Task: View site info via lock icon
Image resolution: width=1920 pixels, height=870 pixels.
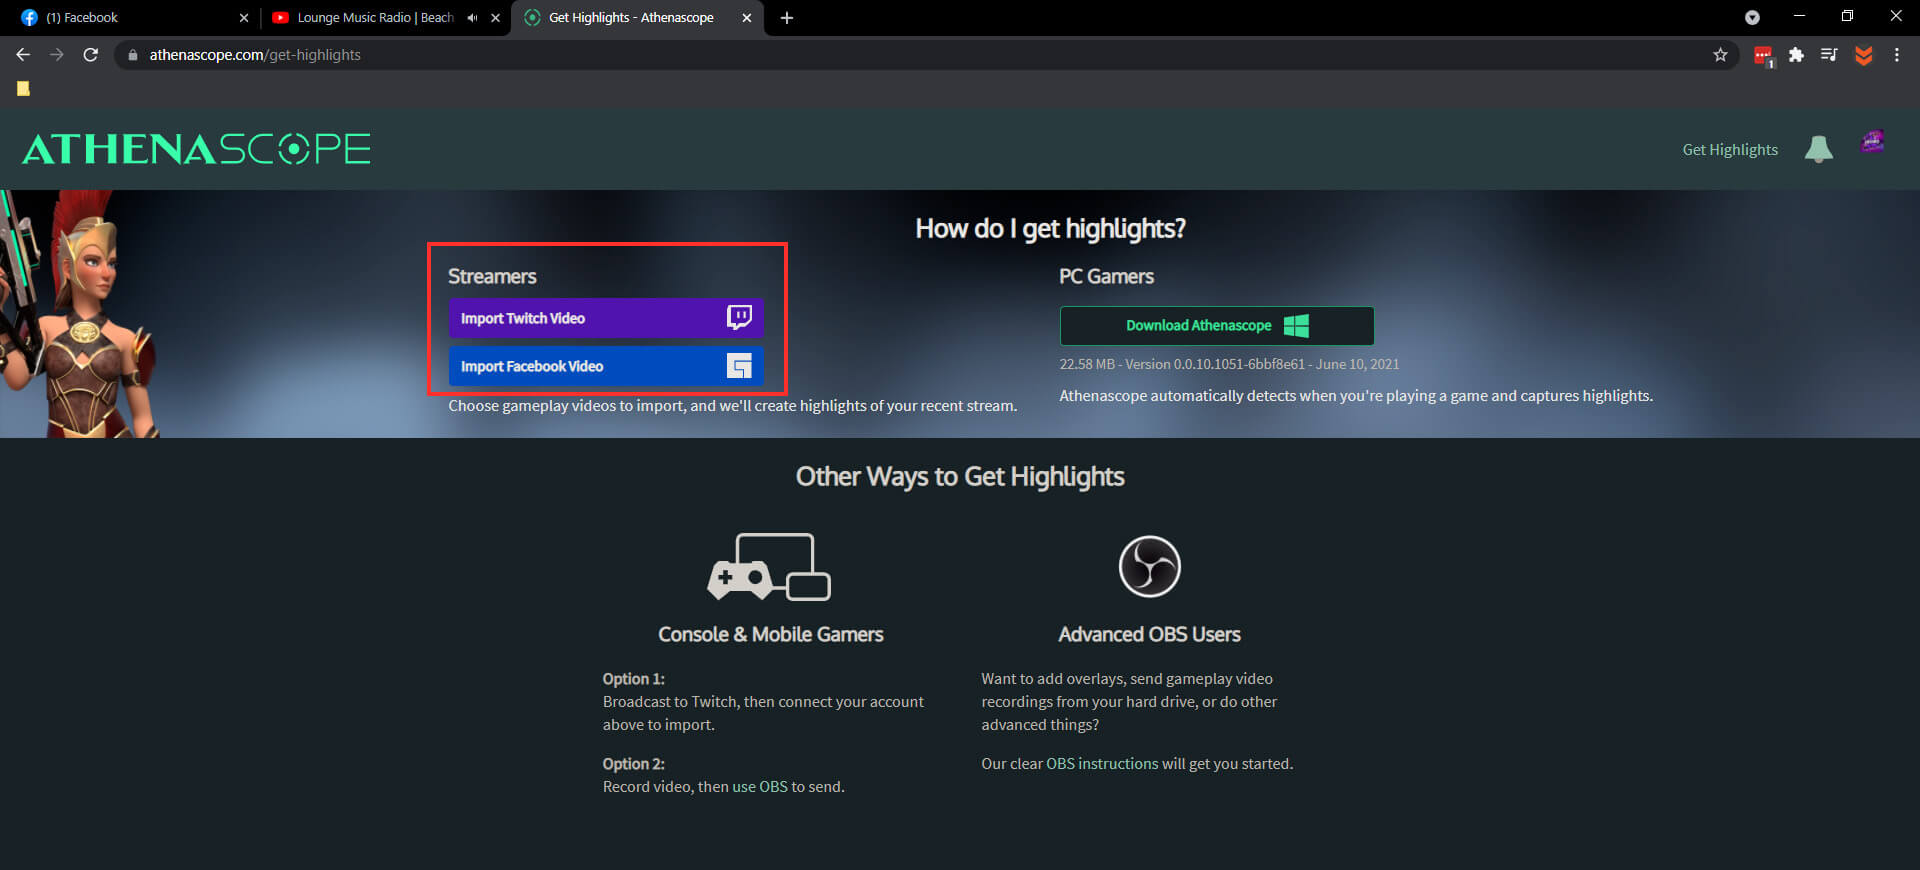Action: (x=132, y=55)
